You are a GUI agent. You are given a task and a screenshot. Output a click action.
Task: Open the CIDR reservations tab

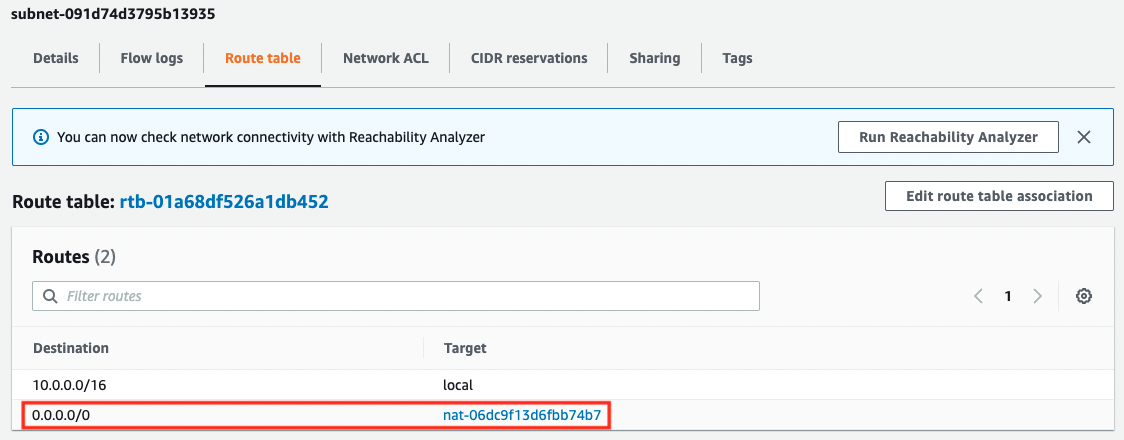pos(529,58)
